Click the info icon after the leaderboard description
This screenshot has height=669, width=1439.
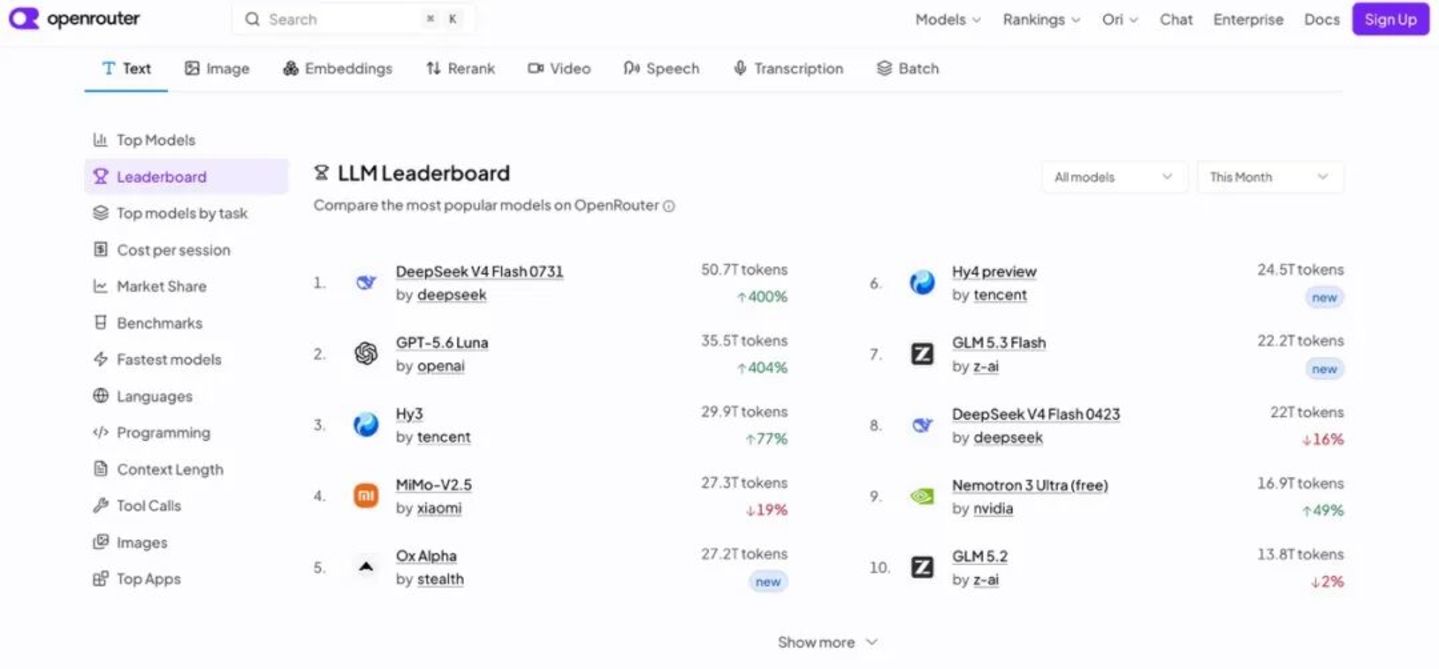pos(669,206)
